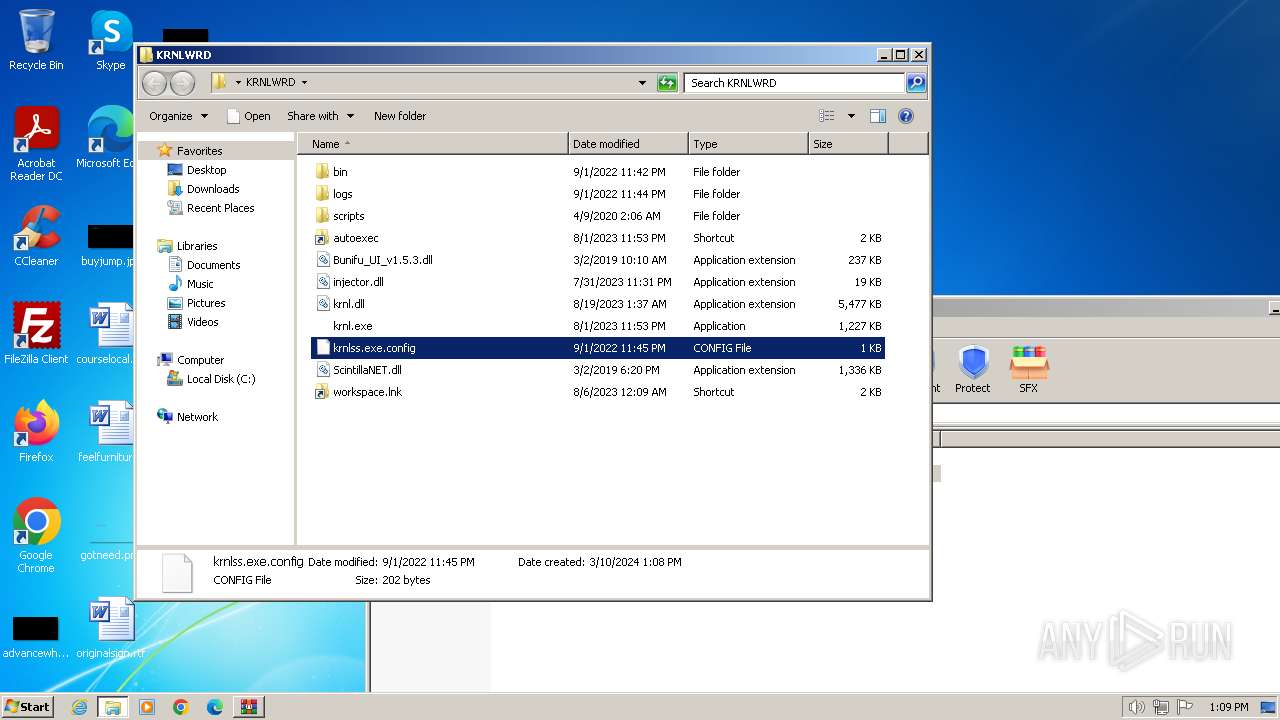
Task: Open the Acrobat Reader DC desktop icon
Action: coord(36,144)
